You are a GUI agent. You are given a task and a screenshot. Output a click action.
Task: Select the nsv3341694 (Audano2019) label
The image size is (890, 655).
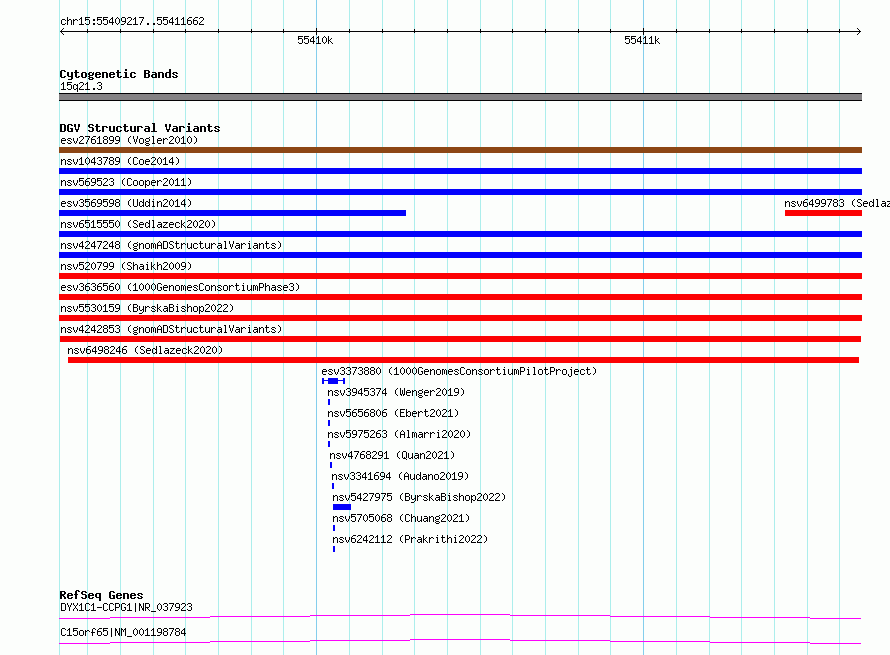pos(400,476)
